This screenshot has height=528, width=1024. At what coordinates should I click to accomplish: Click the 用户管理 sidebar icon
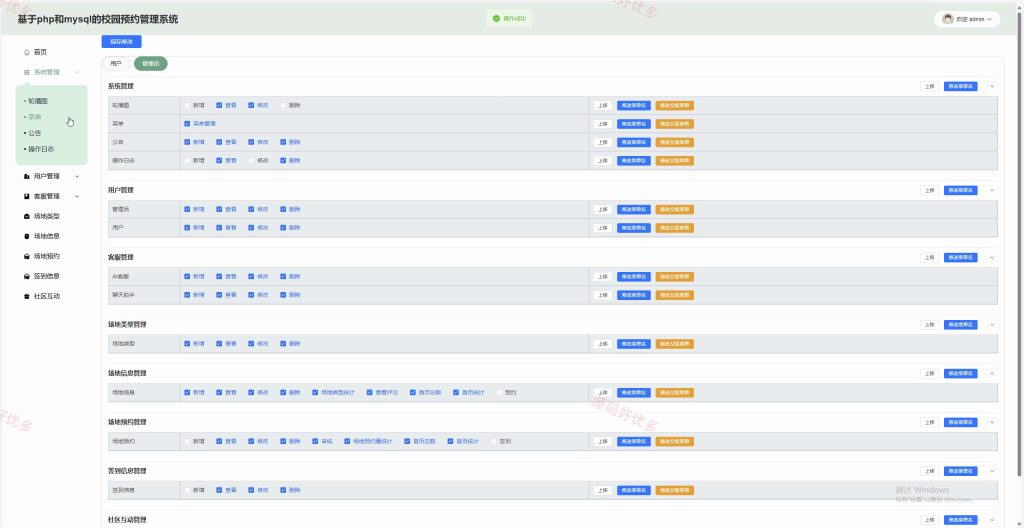[27, 176]
